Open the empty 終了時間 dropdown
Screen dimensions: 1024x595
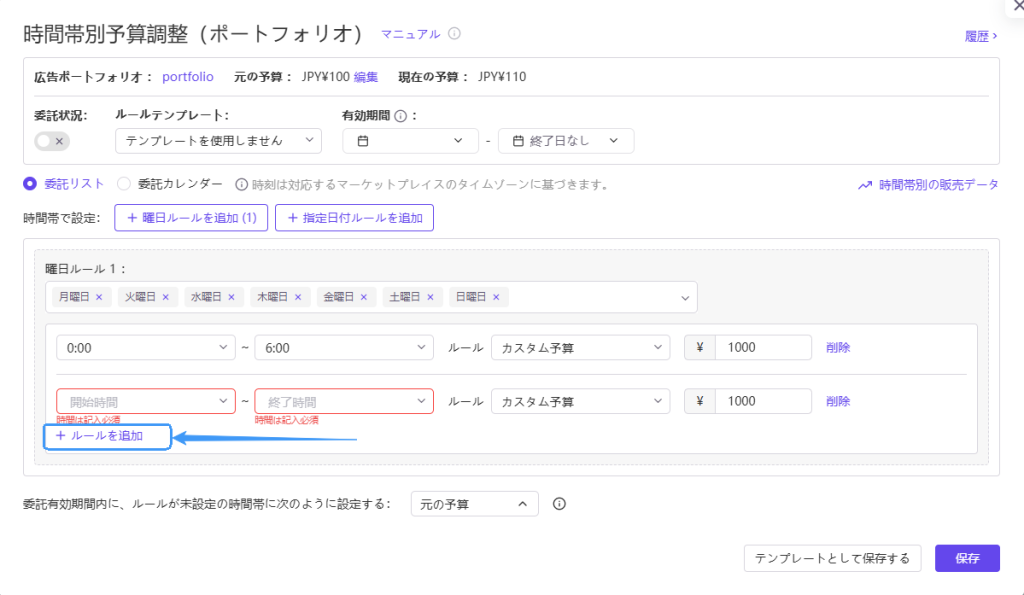tap(344, 401)
